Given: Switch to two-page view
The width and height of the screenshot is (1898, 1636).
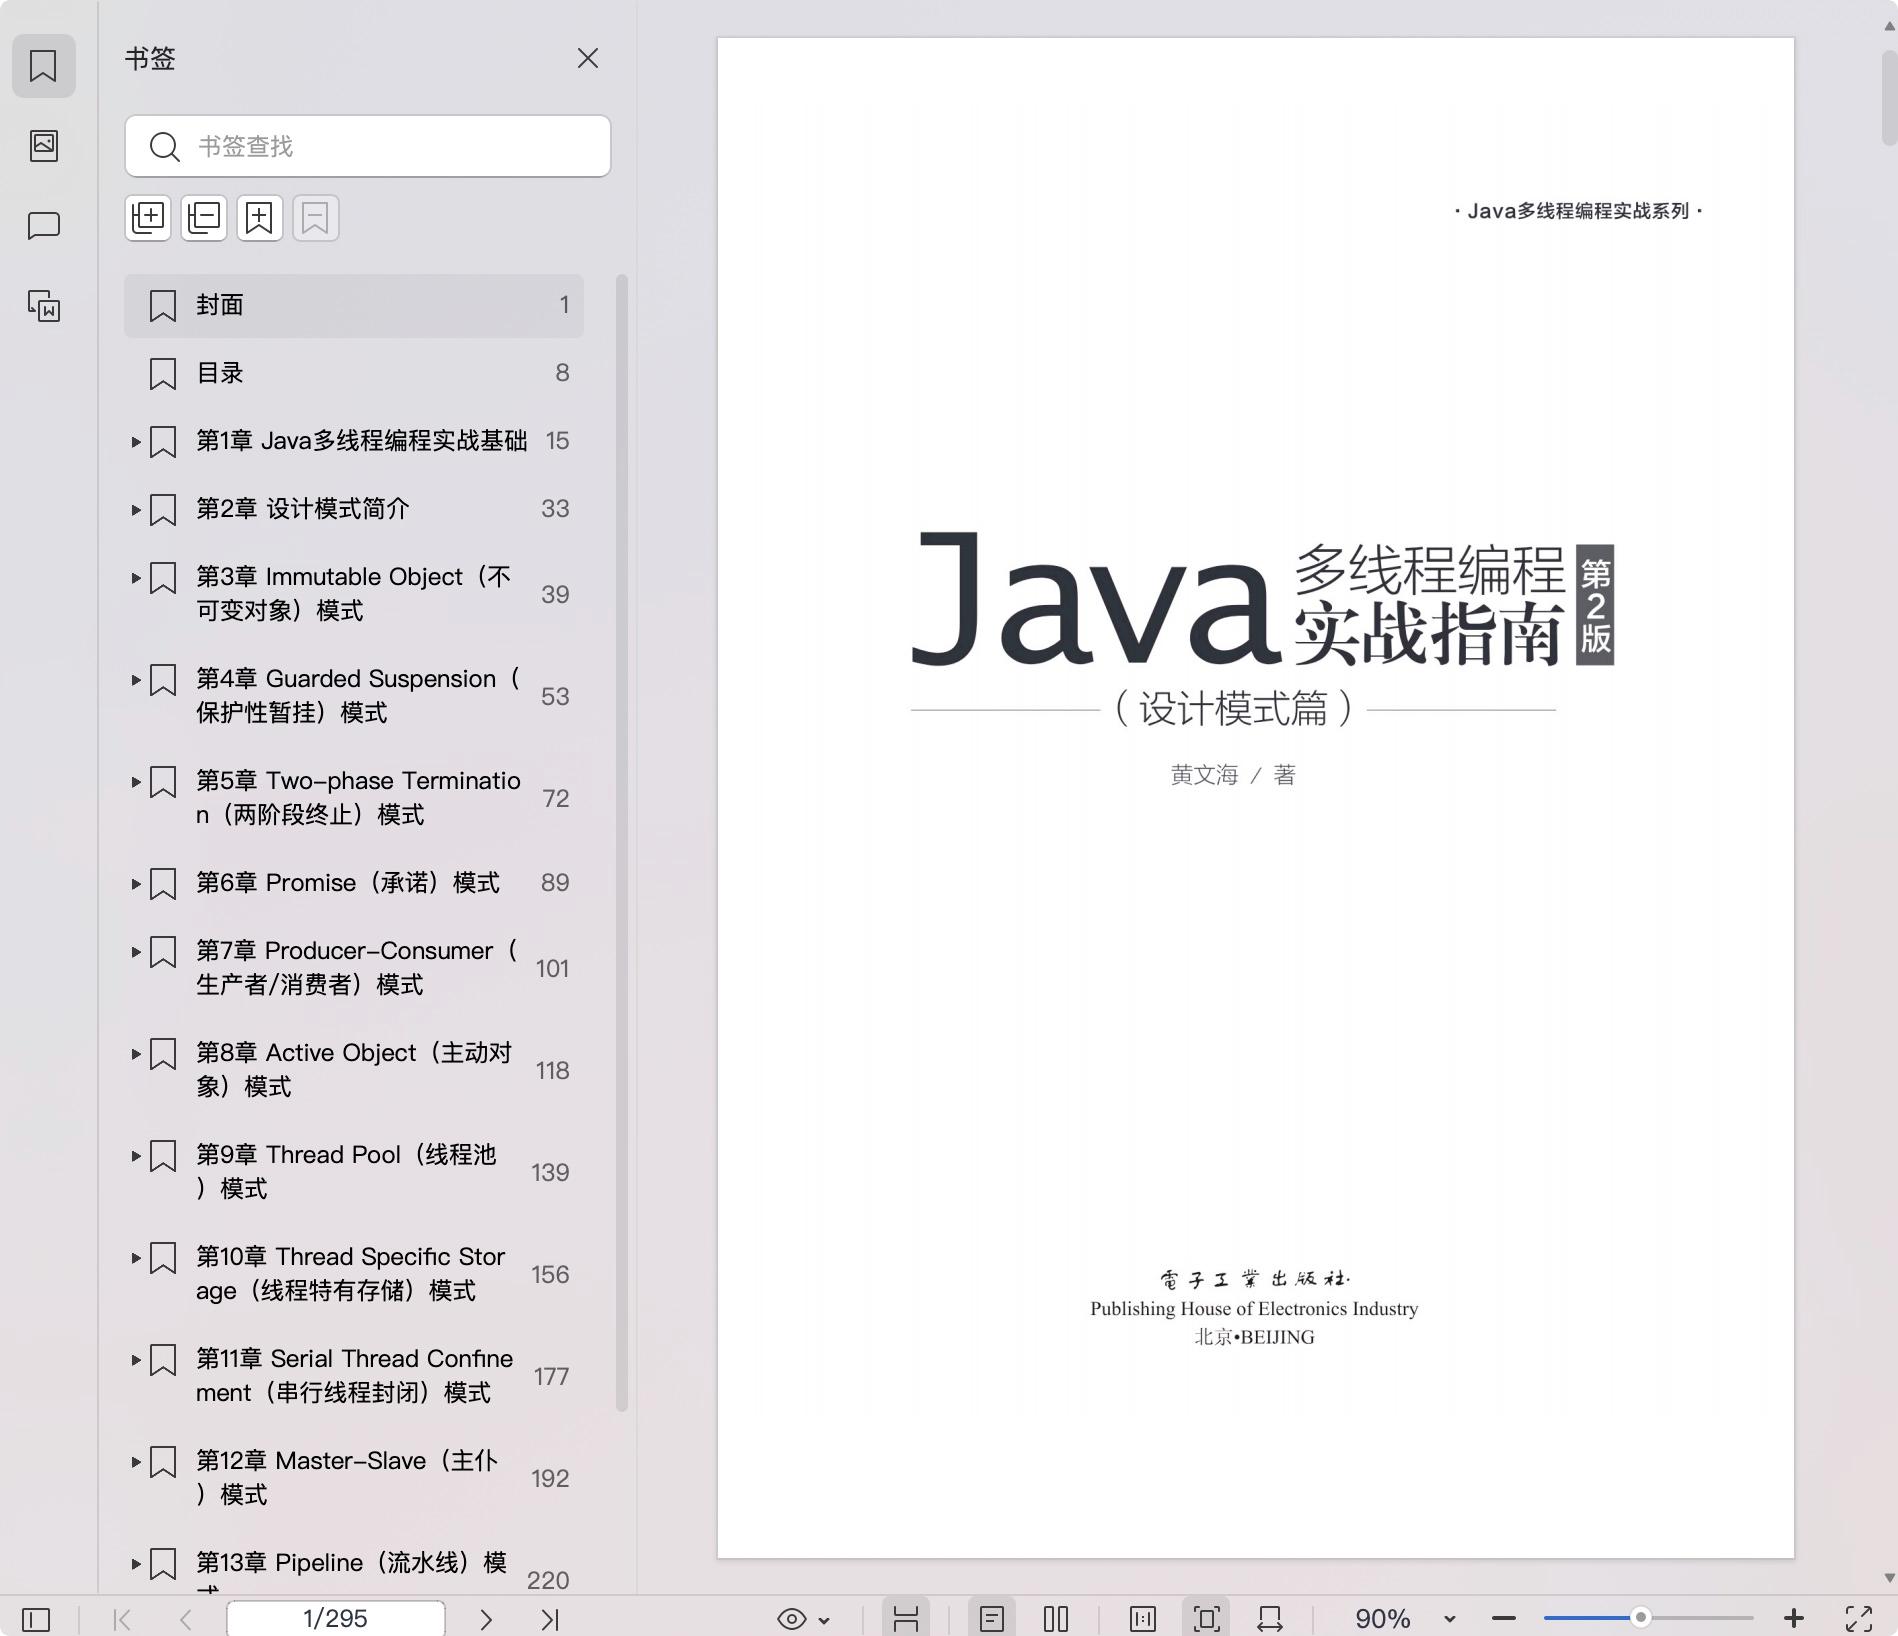Looking at the screenshot, I should point(1056,1619).
